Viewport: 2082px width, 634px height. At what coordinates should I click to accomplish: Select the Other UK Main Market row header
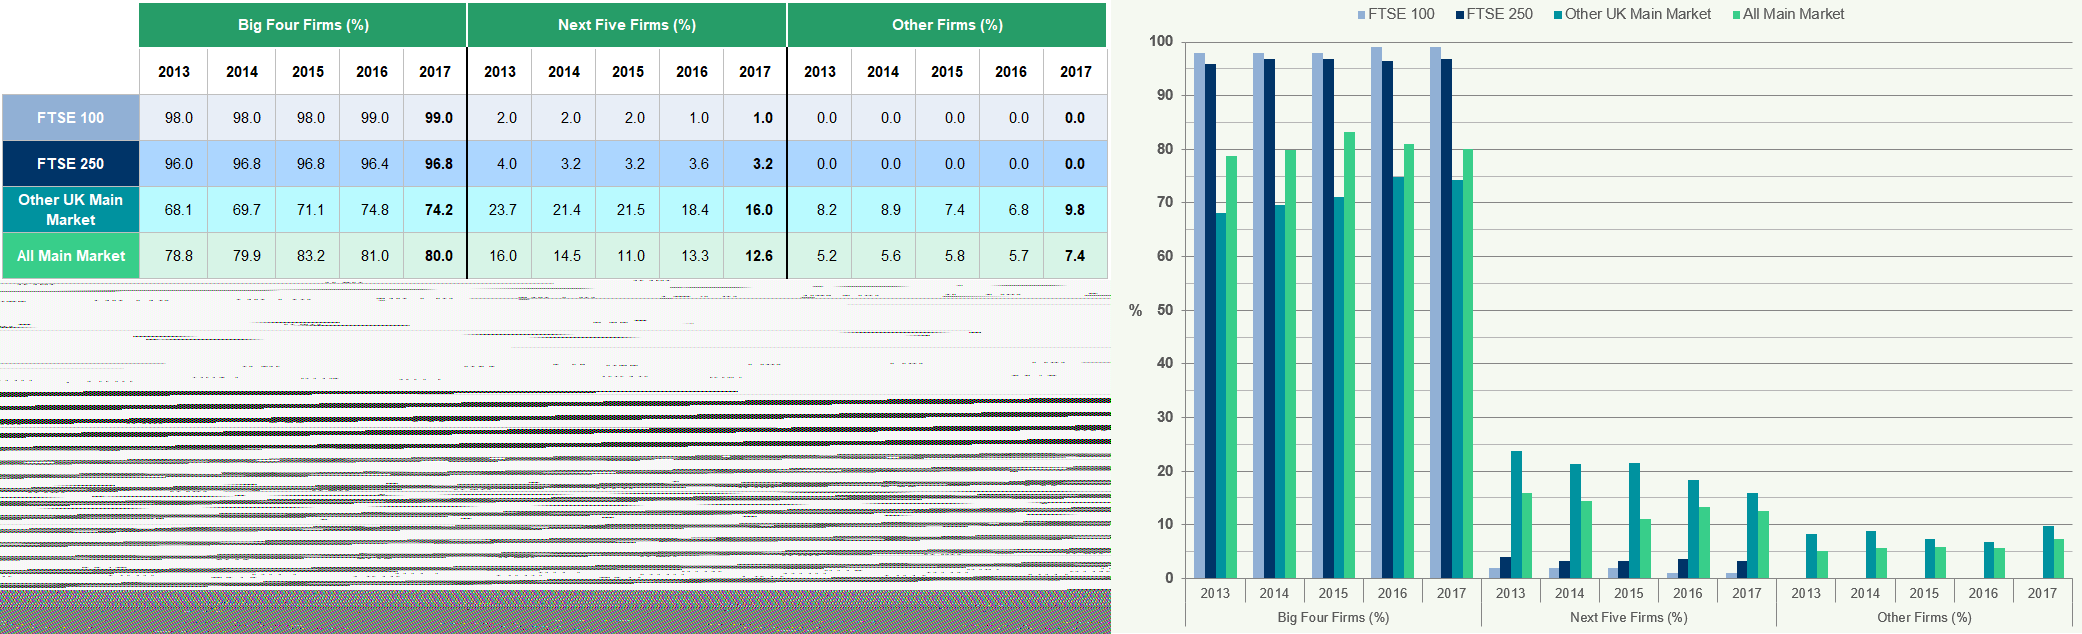click(x=71, y=210)
